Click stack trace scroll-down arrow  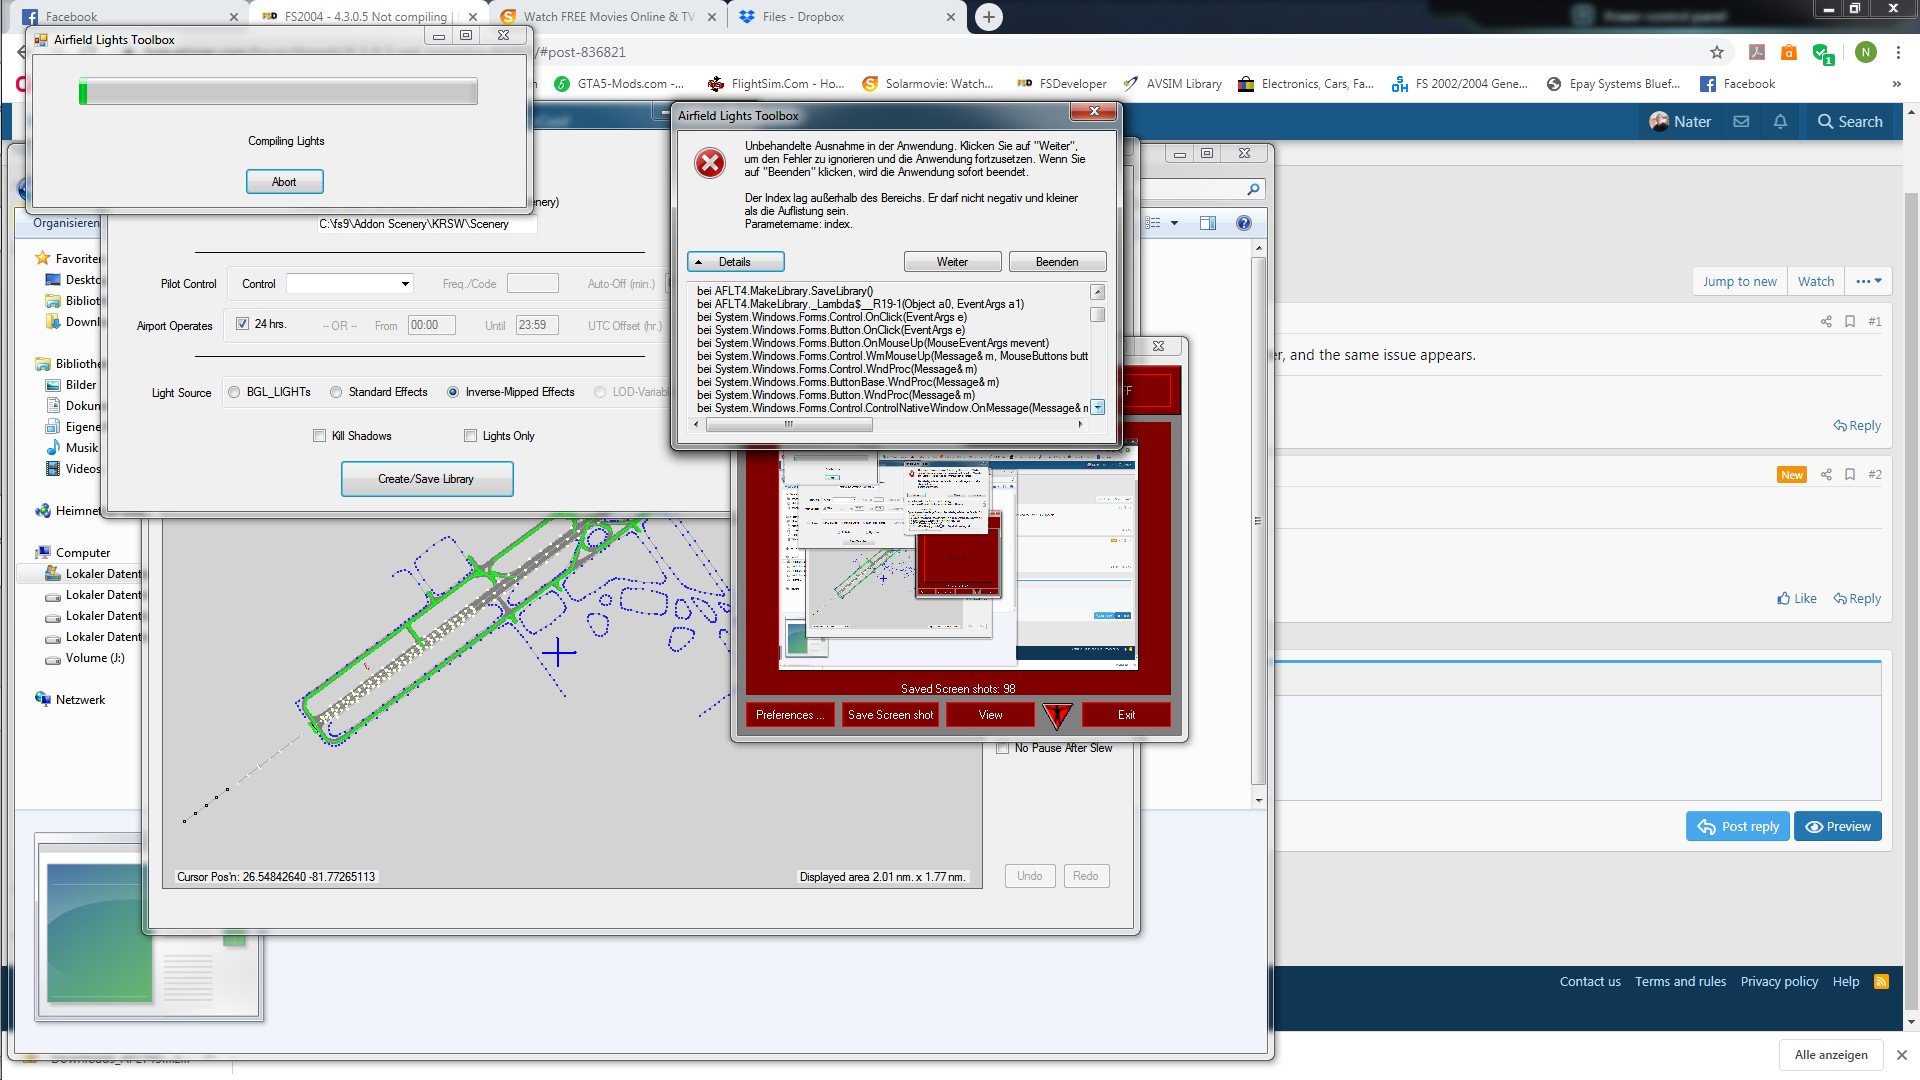coord(1098,407)
